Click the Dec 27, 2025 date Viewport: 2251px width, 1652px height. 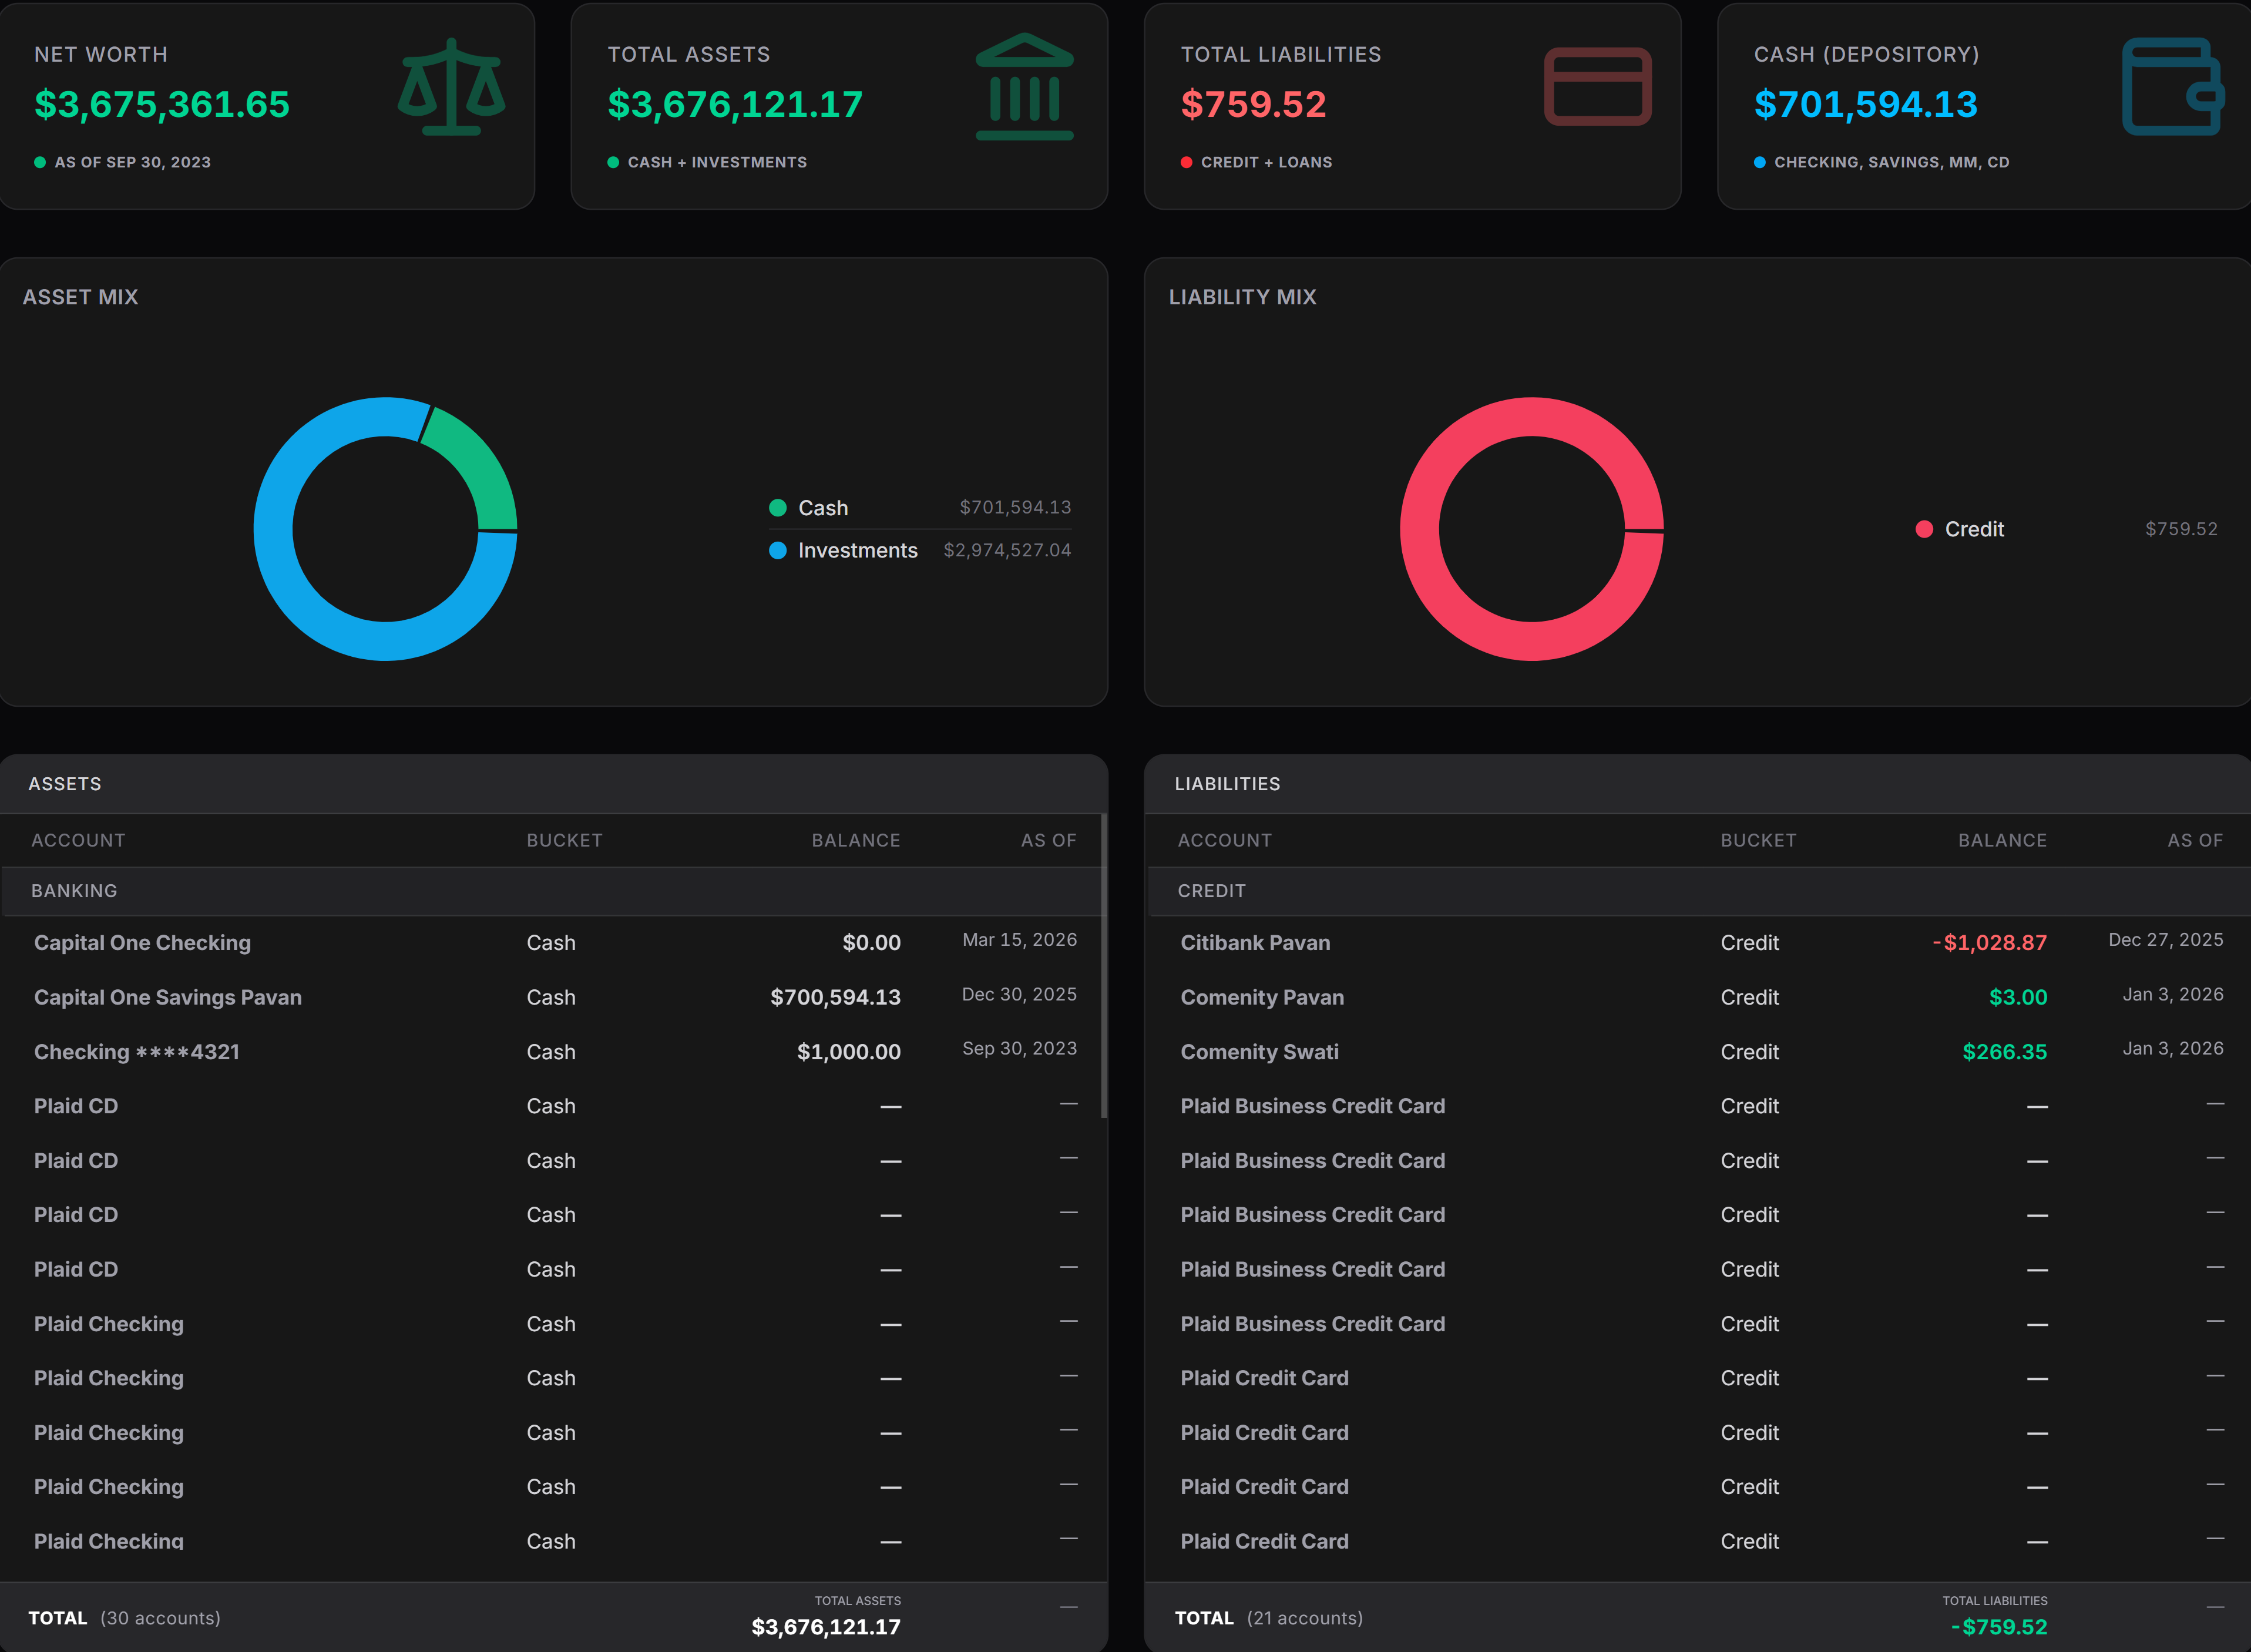pos(2166,940)
